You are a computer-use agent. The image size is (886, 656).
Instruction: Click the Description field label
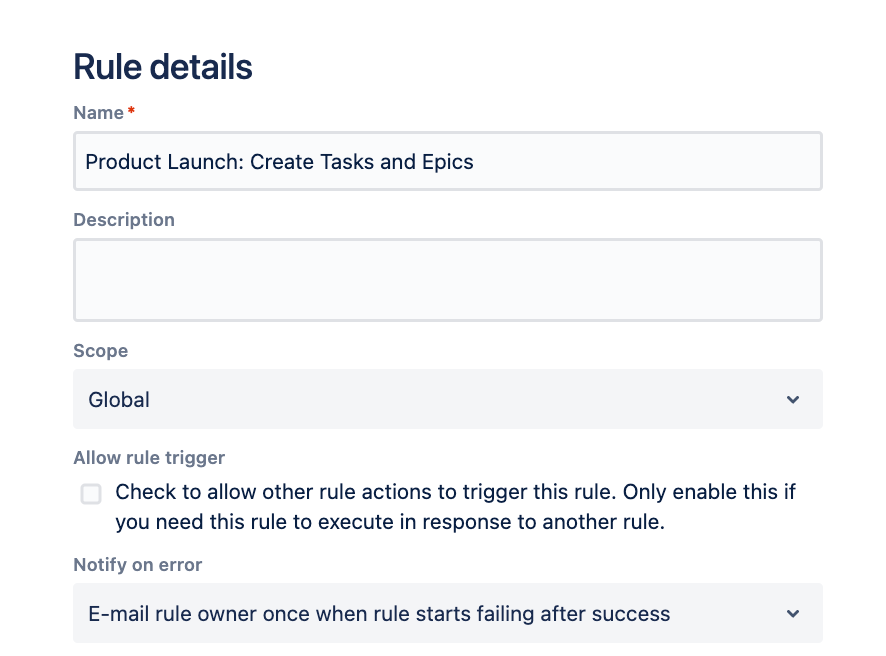coord(124,220)
